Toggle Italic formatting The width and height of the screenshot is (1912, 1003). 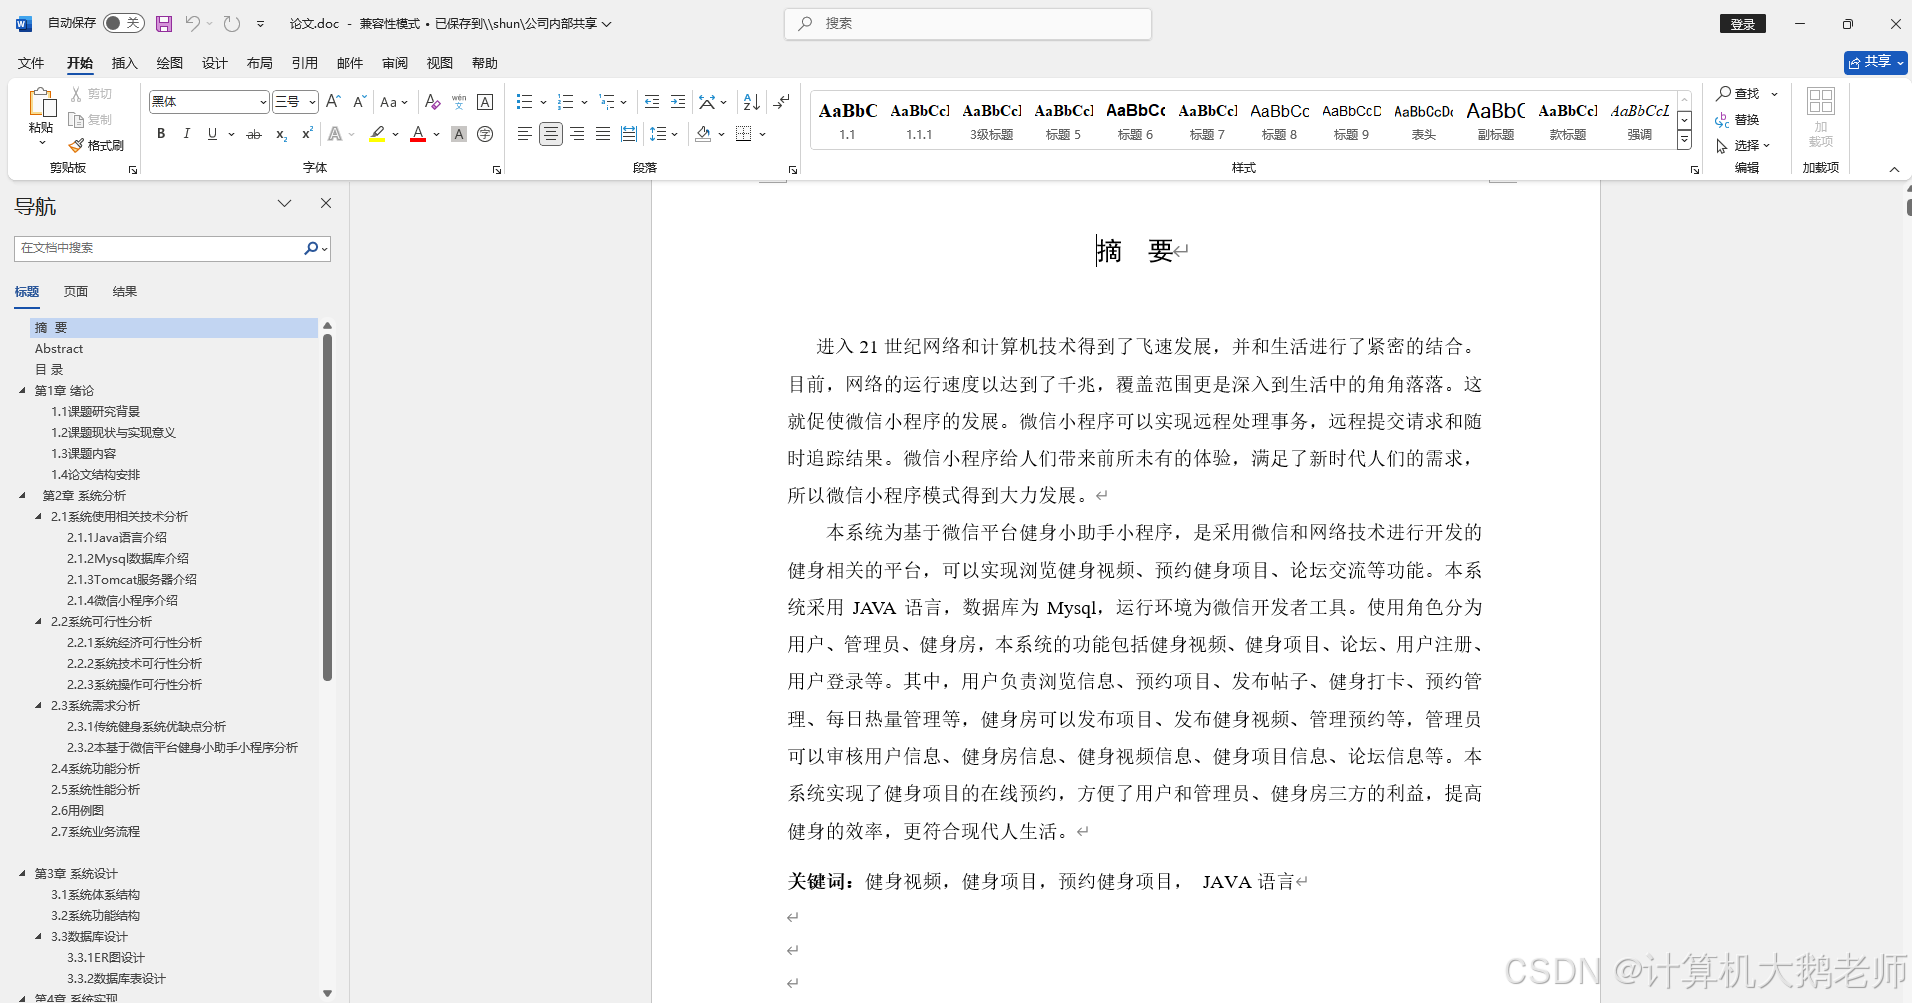(186, 134)
